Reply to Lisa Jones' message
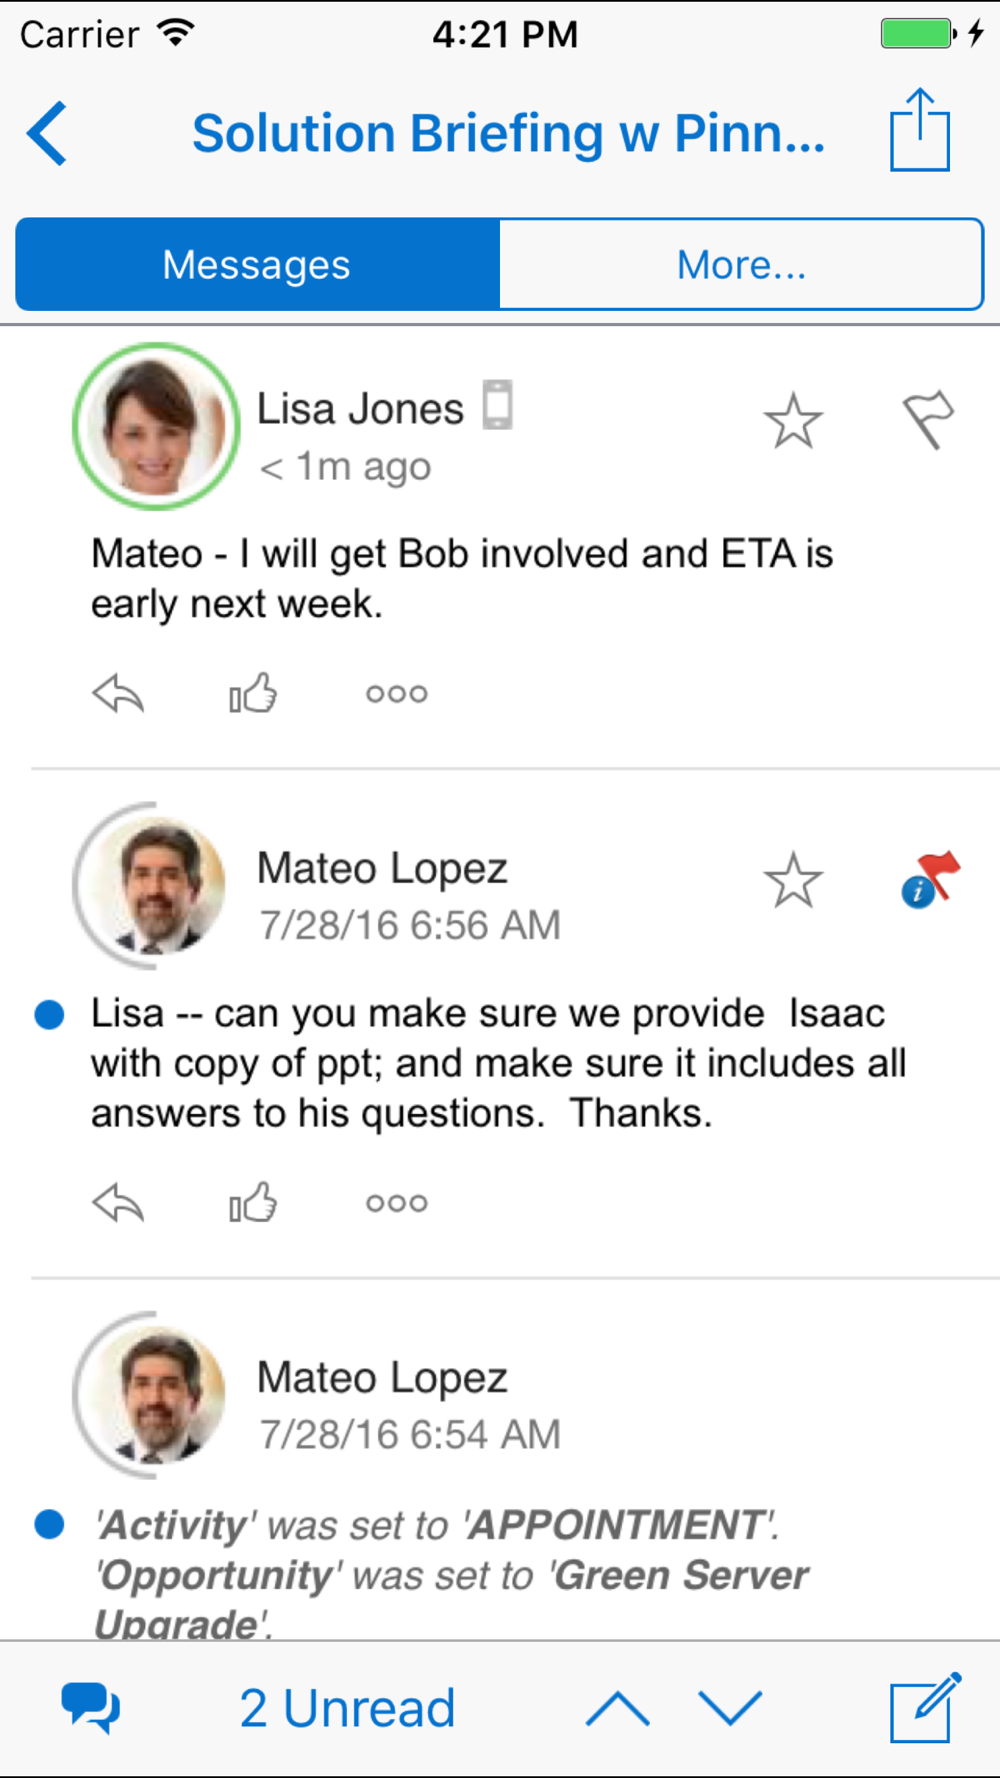This screenshot has width=1000, height=1778. [x=119, y=693]
